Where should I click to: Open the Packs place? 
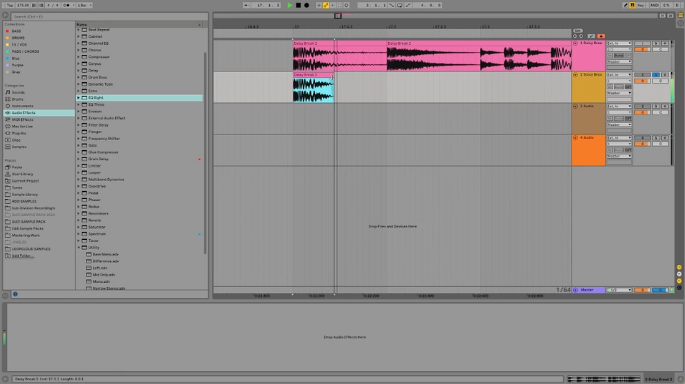tap(17, 167)
